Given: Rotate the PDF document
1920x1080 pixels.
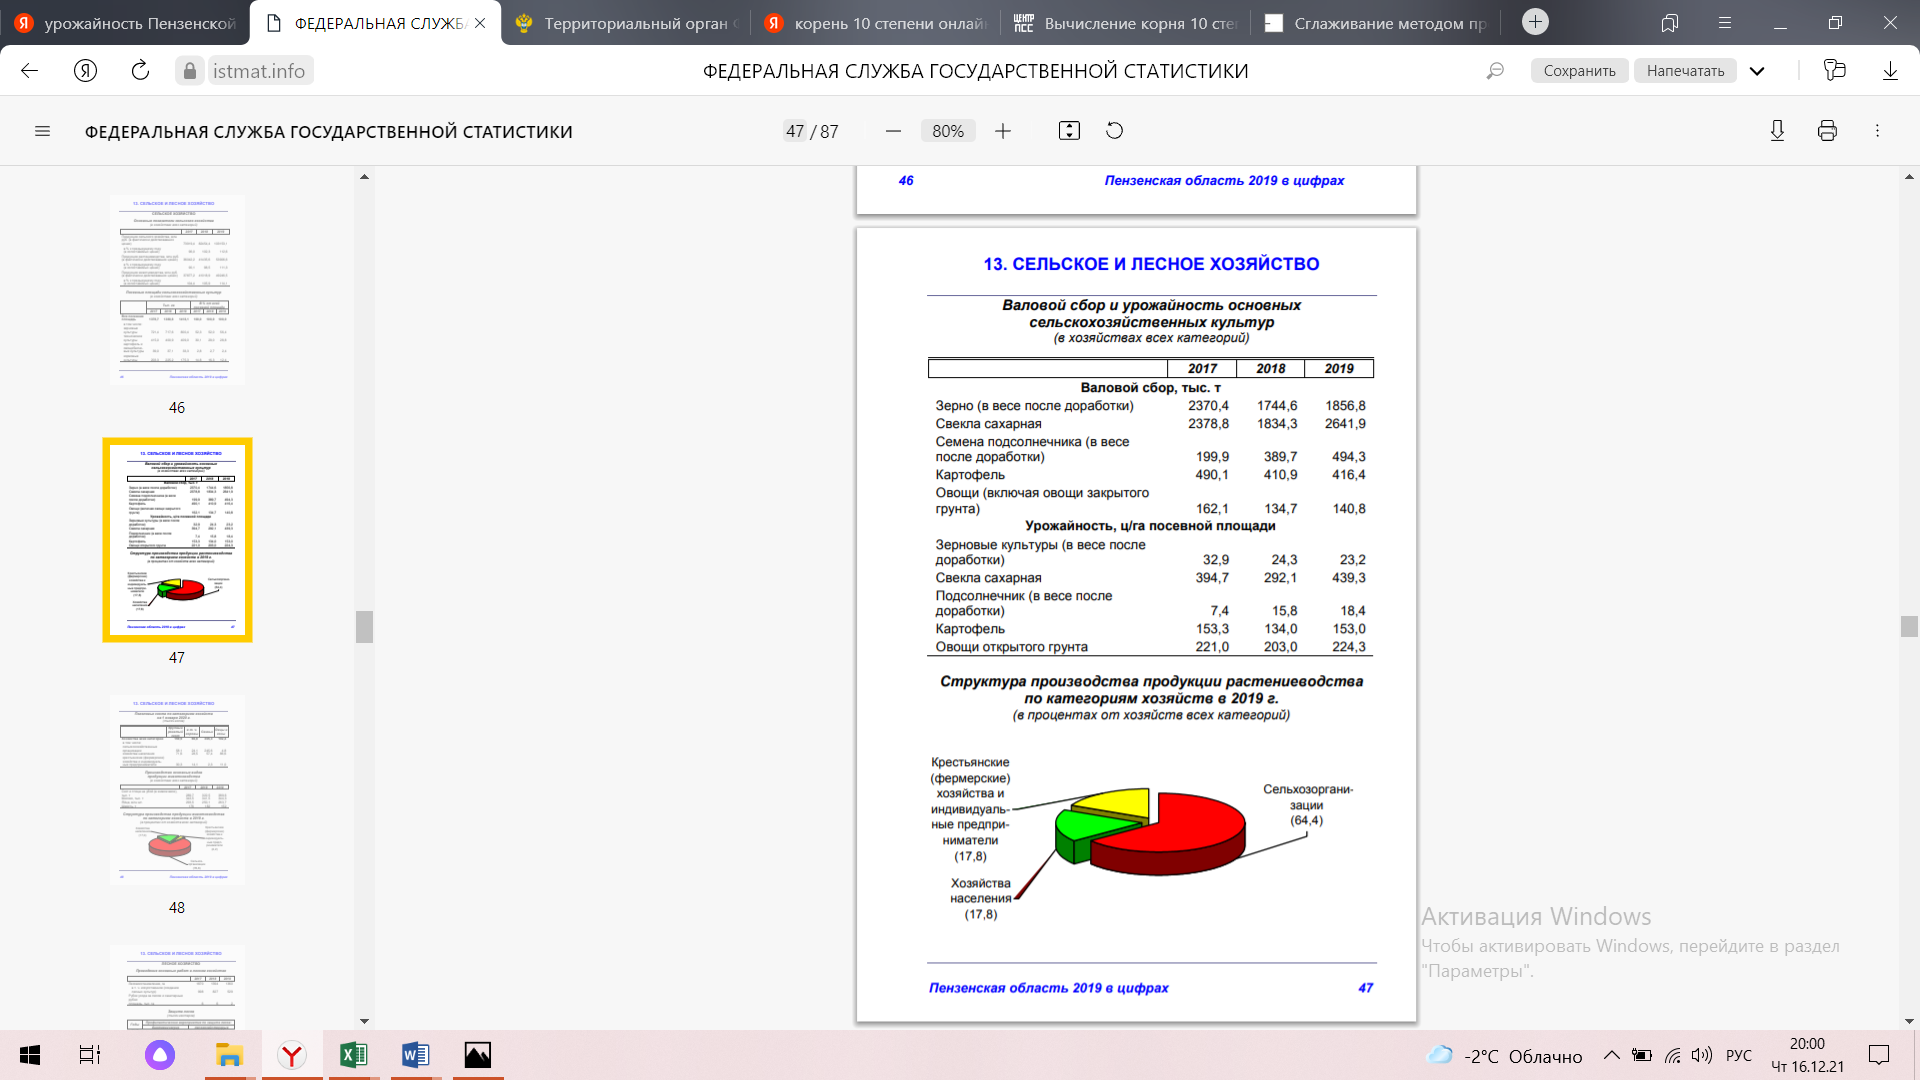Looking at the screenshot, I should [1114, 131].
